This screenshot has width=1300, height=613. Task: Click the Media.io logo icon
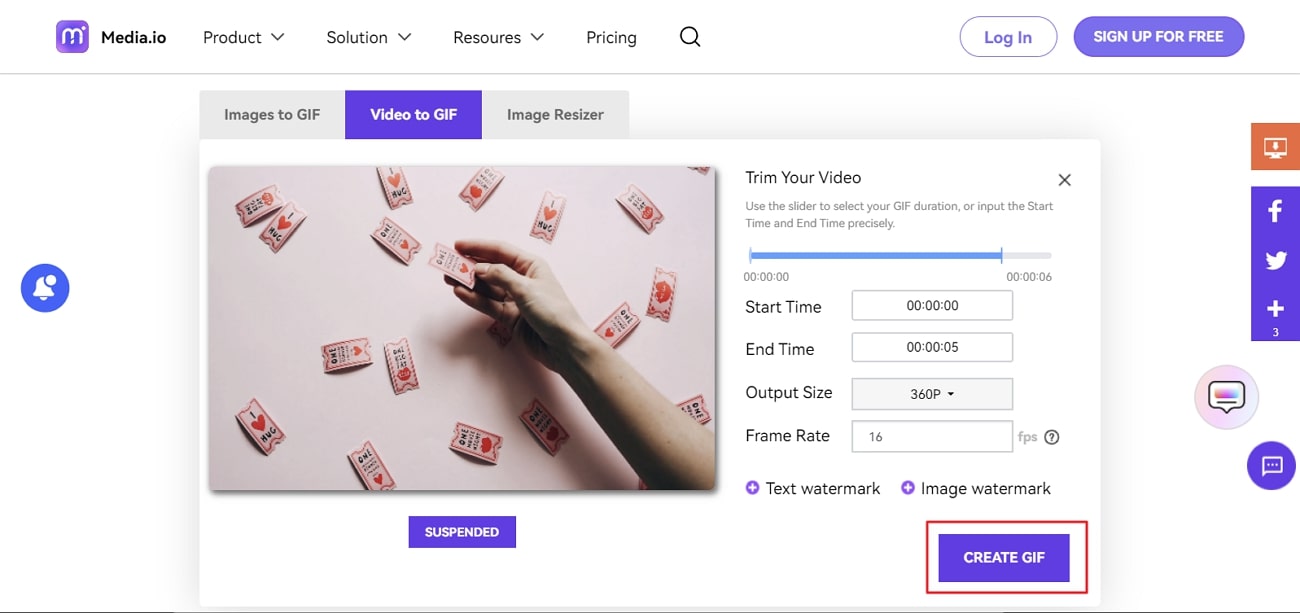click(72, 37)
